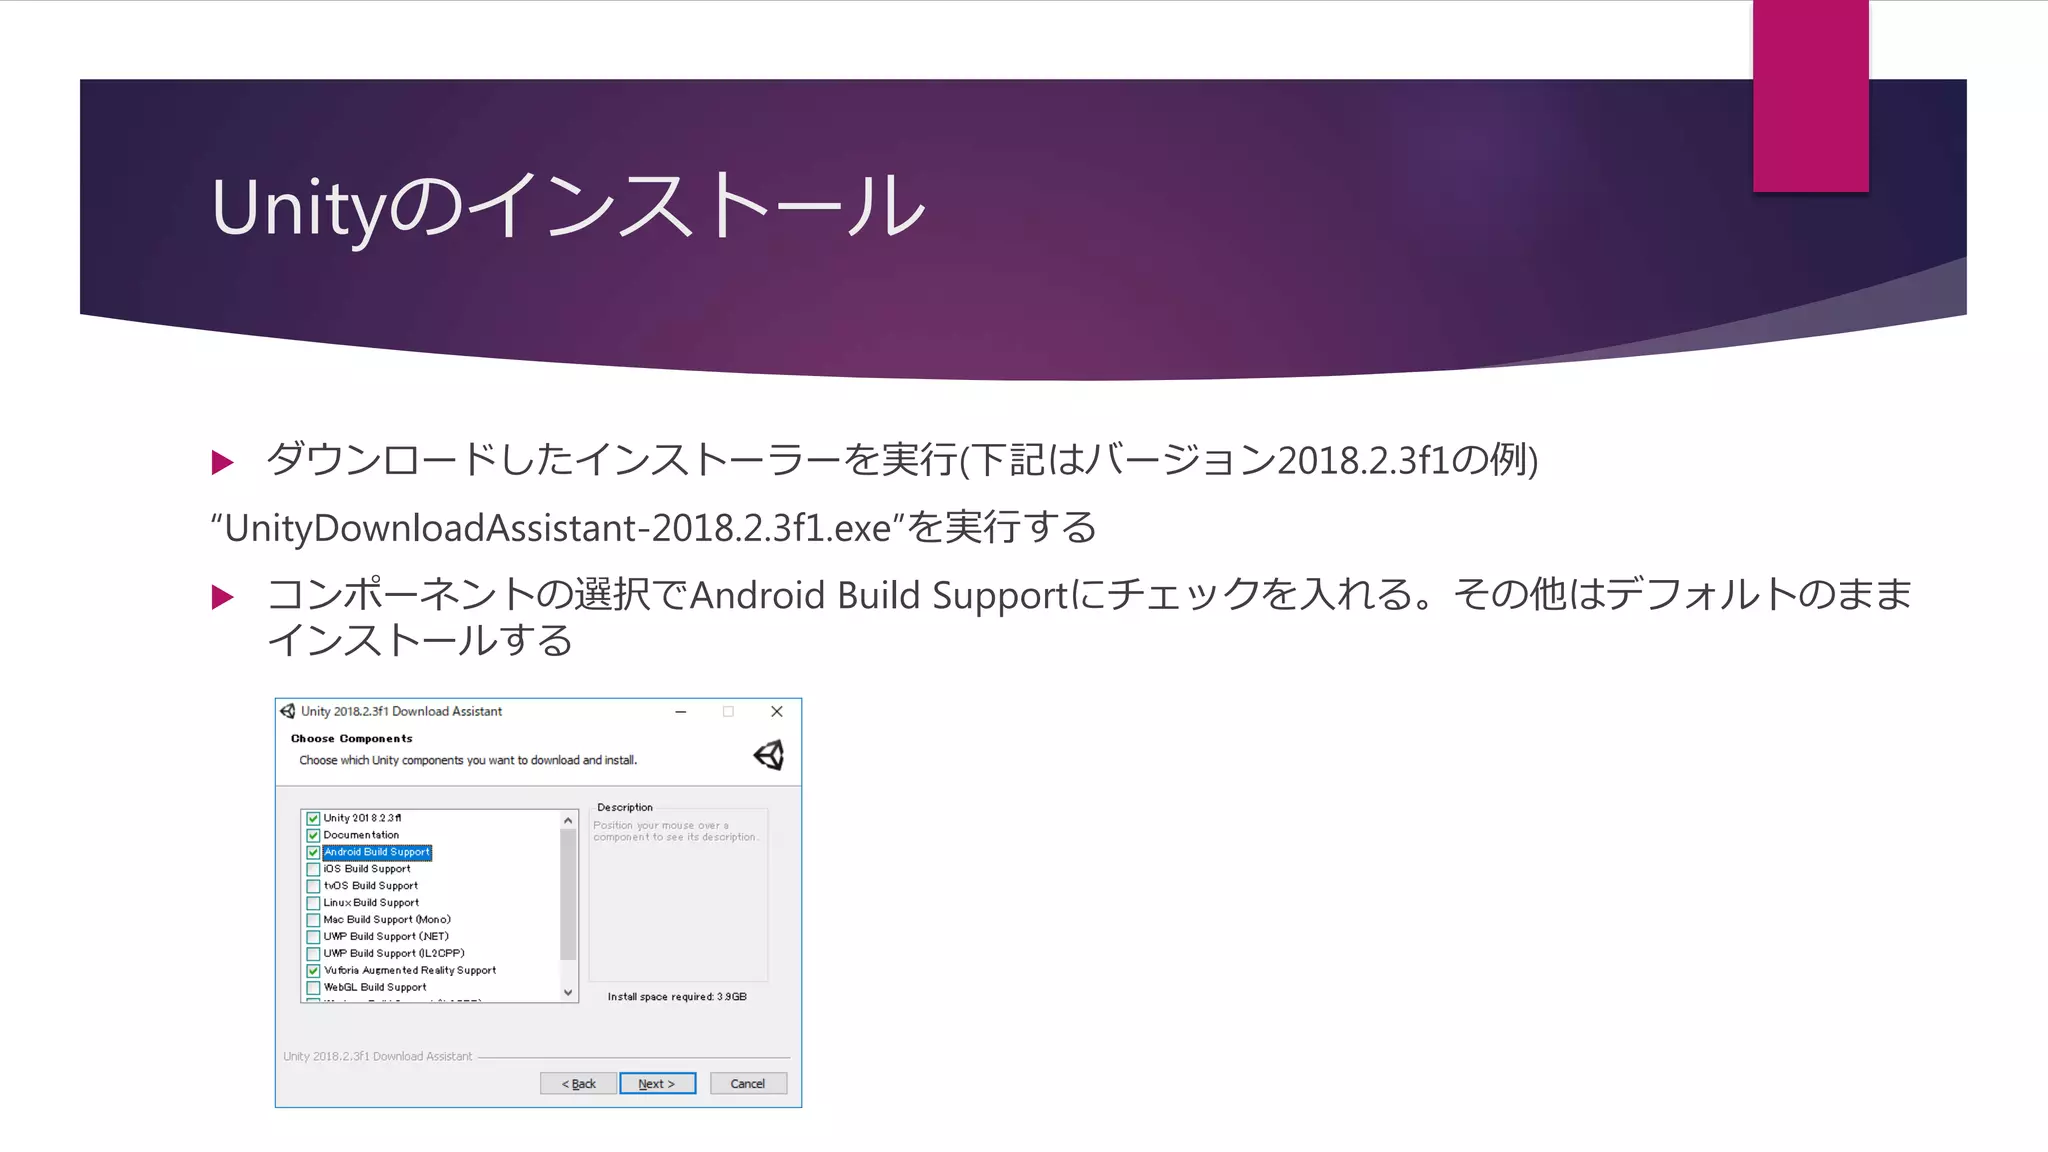This screenshot has width=2048, height=1152.
Task: Disable Vuforia Augmented Reality Support checkbox
Action: (x=313, y=970)
